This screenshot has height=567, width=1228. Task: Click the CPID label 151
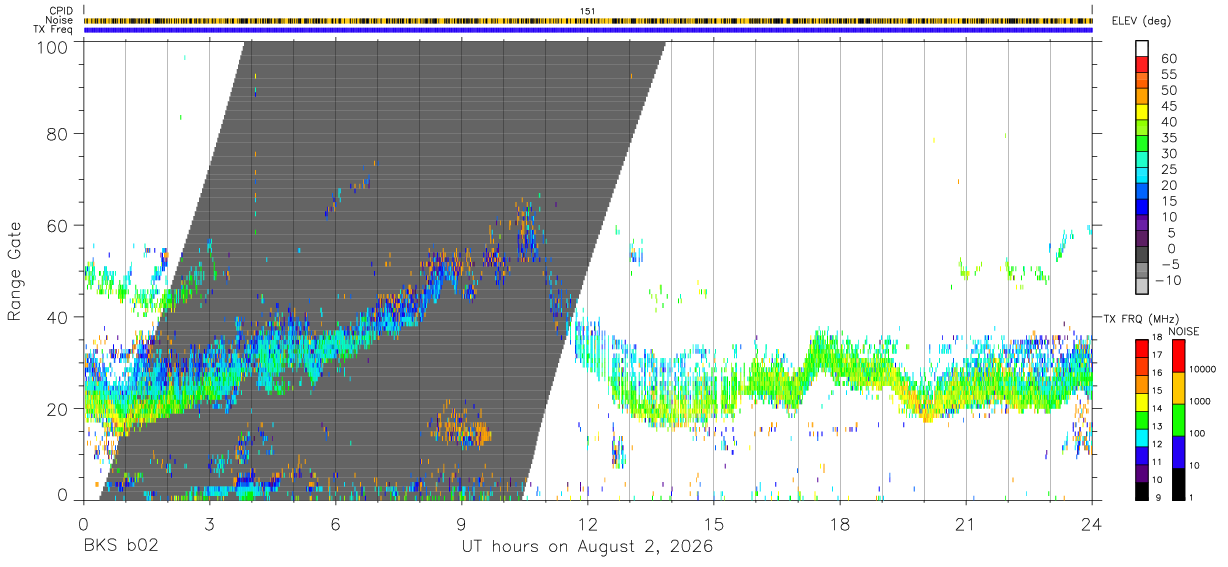pyautogui.click(x=588, y=11)
